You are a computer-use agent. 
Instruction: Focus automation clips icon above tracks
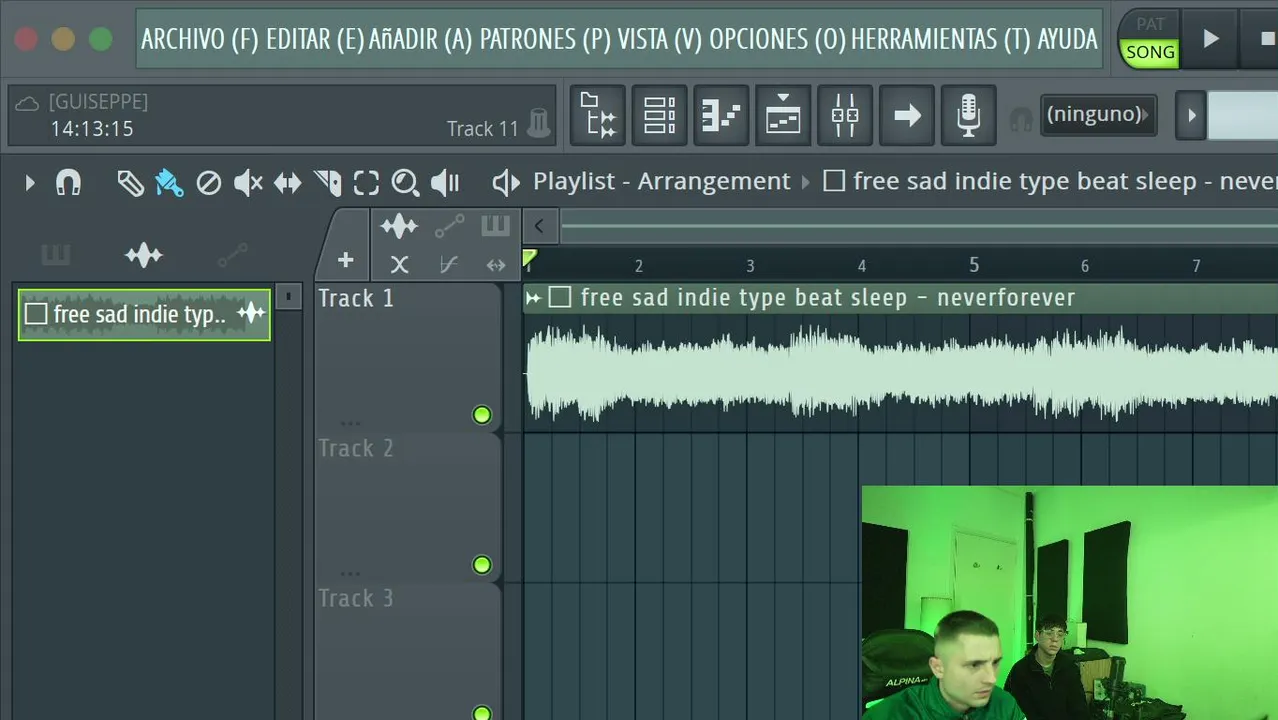[x=449, y=227]
